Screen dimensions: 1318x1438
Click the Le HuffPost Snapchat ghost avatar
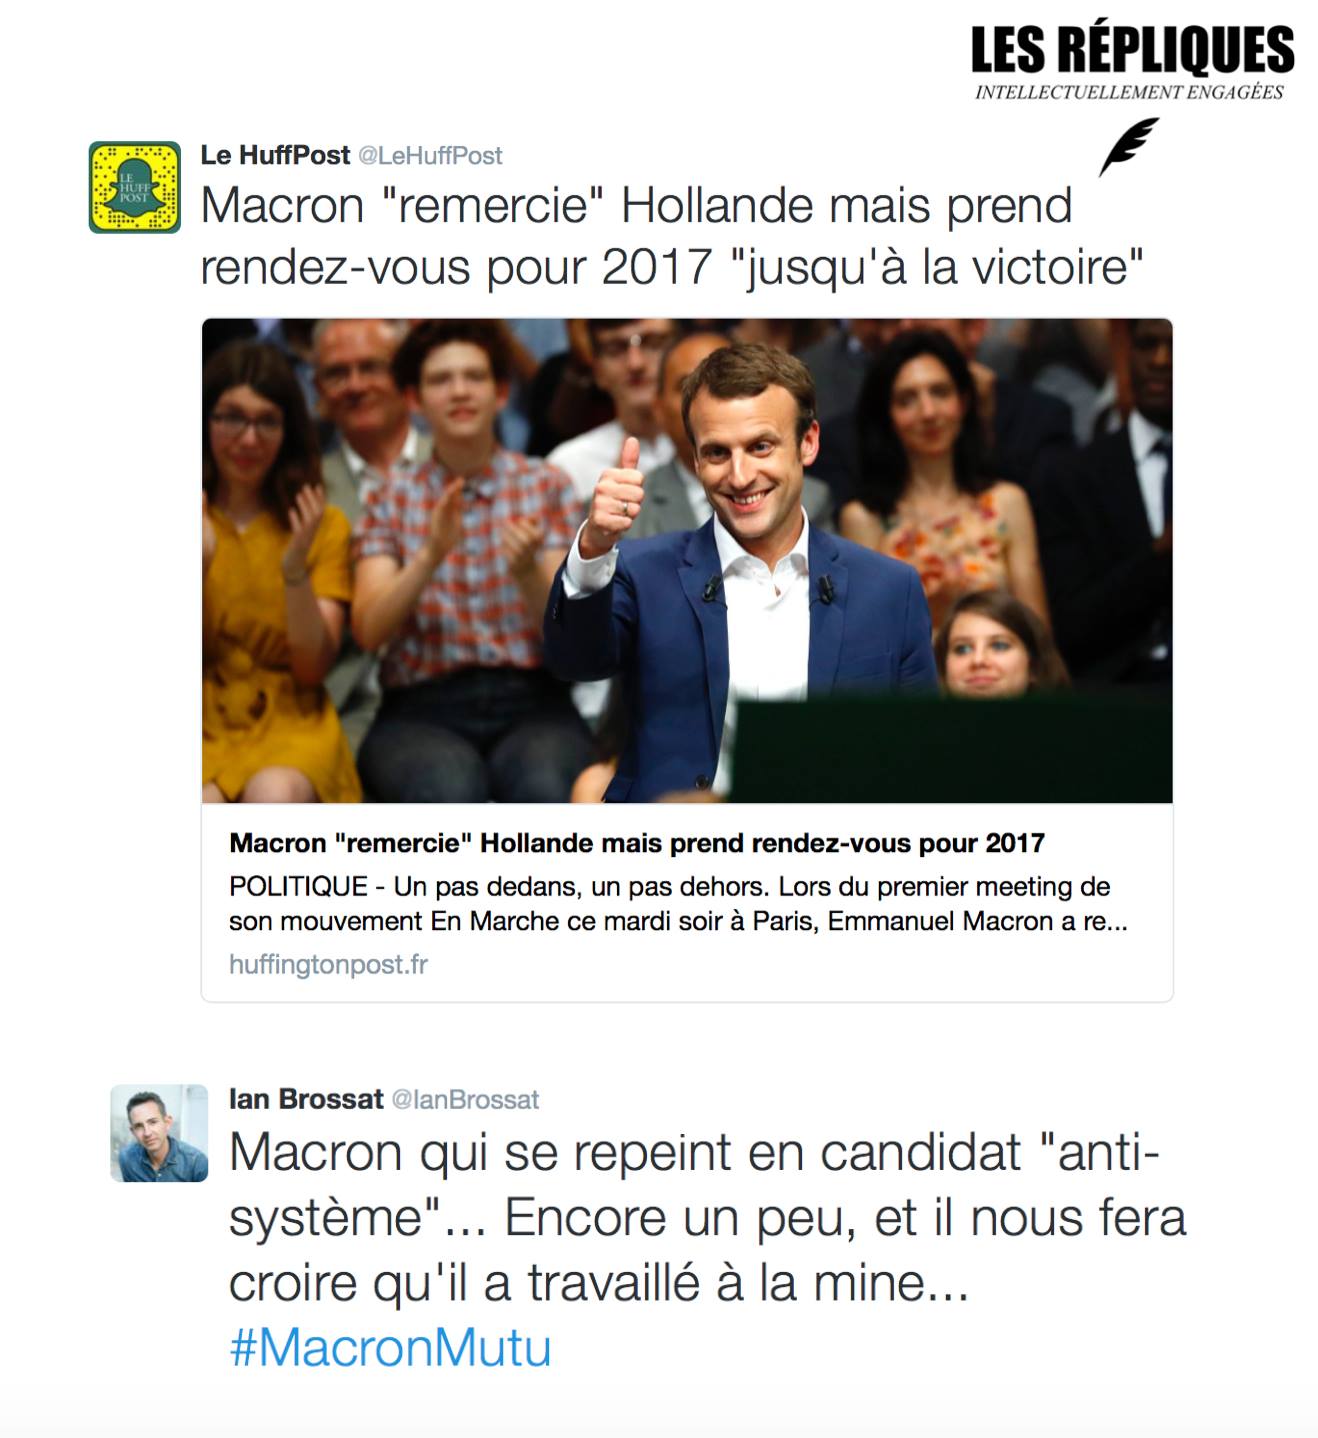[x=135, y=187]
